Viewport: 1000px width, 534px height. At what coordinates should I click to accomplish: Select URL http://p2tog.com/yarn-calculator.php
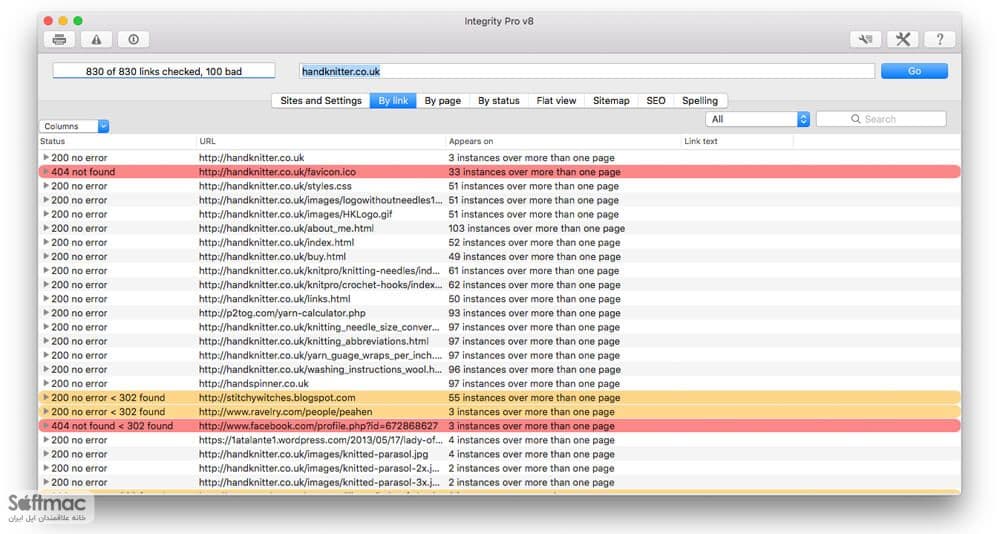click(282, 313)
